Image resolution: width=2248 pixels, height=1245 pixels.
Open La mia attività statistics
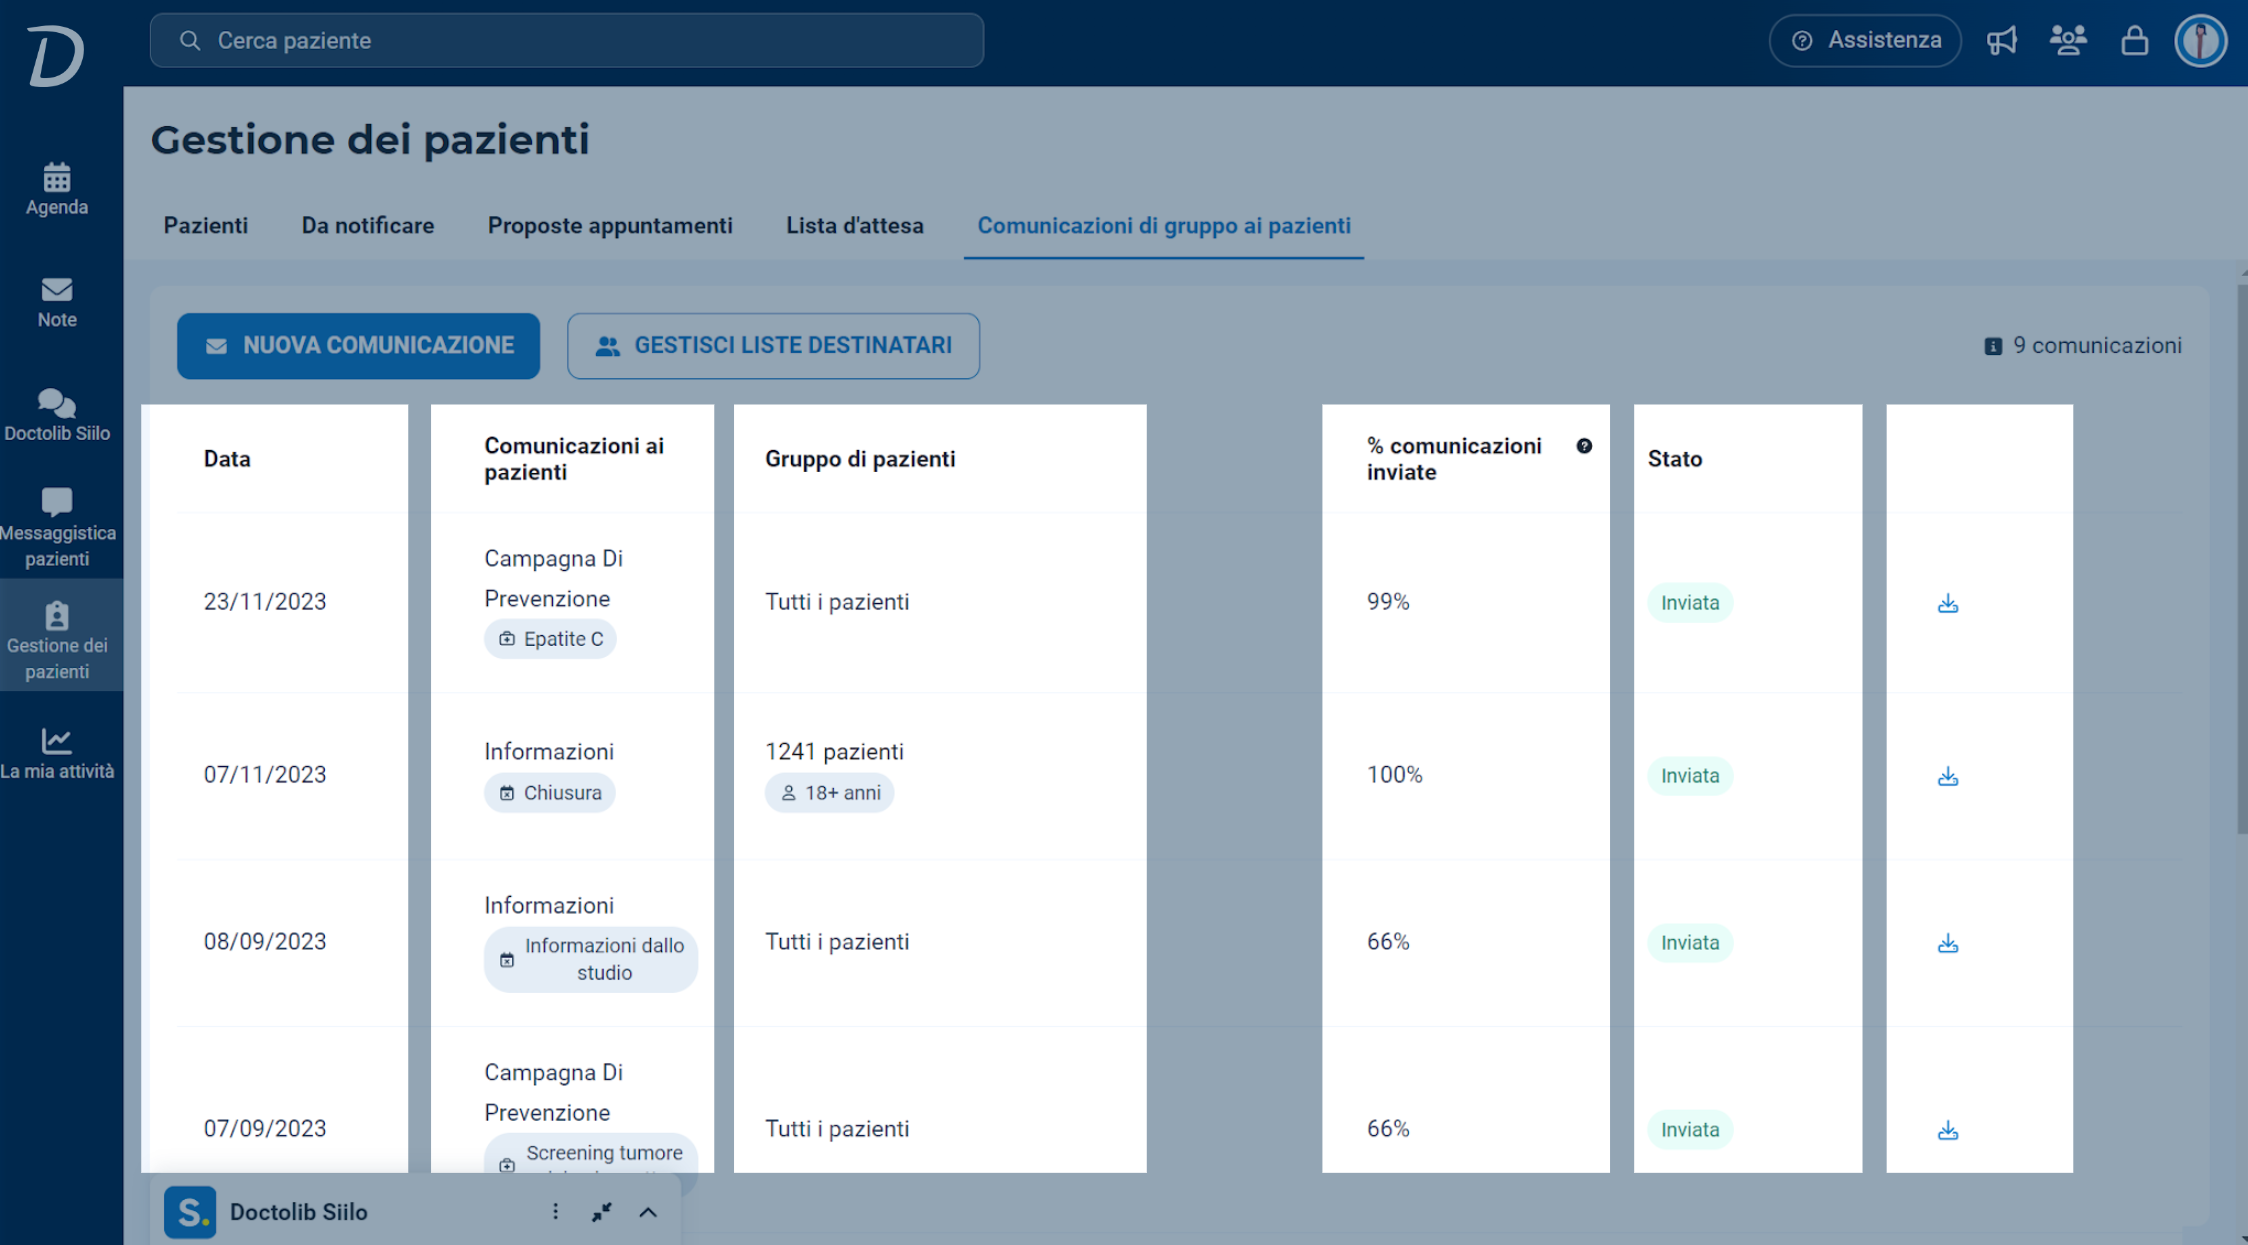click(x=57, y=753)
